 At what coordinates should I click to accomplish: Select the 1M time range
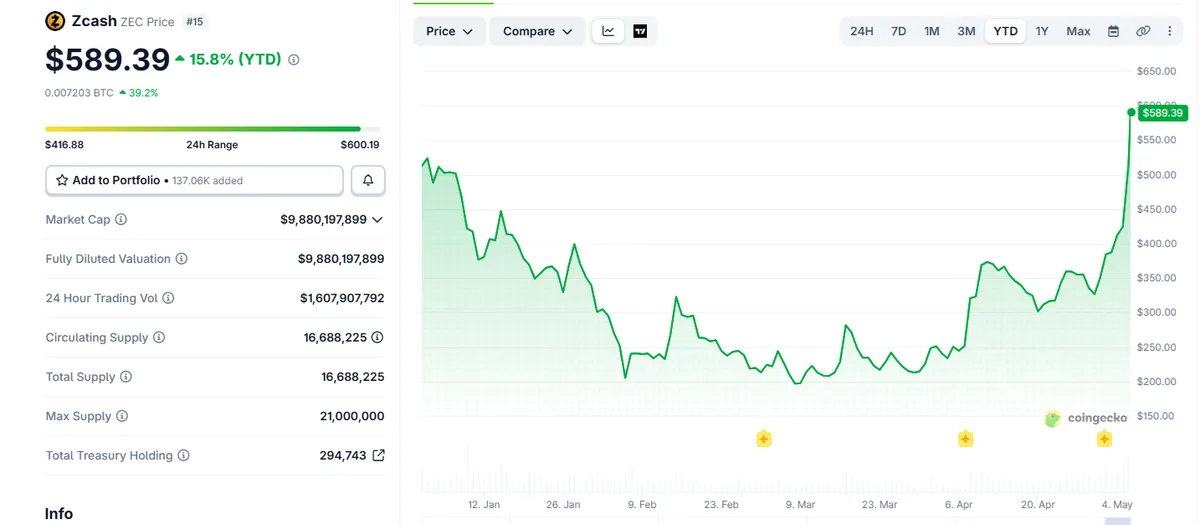pos(931,31)
